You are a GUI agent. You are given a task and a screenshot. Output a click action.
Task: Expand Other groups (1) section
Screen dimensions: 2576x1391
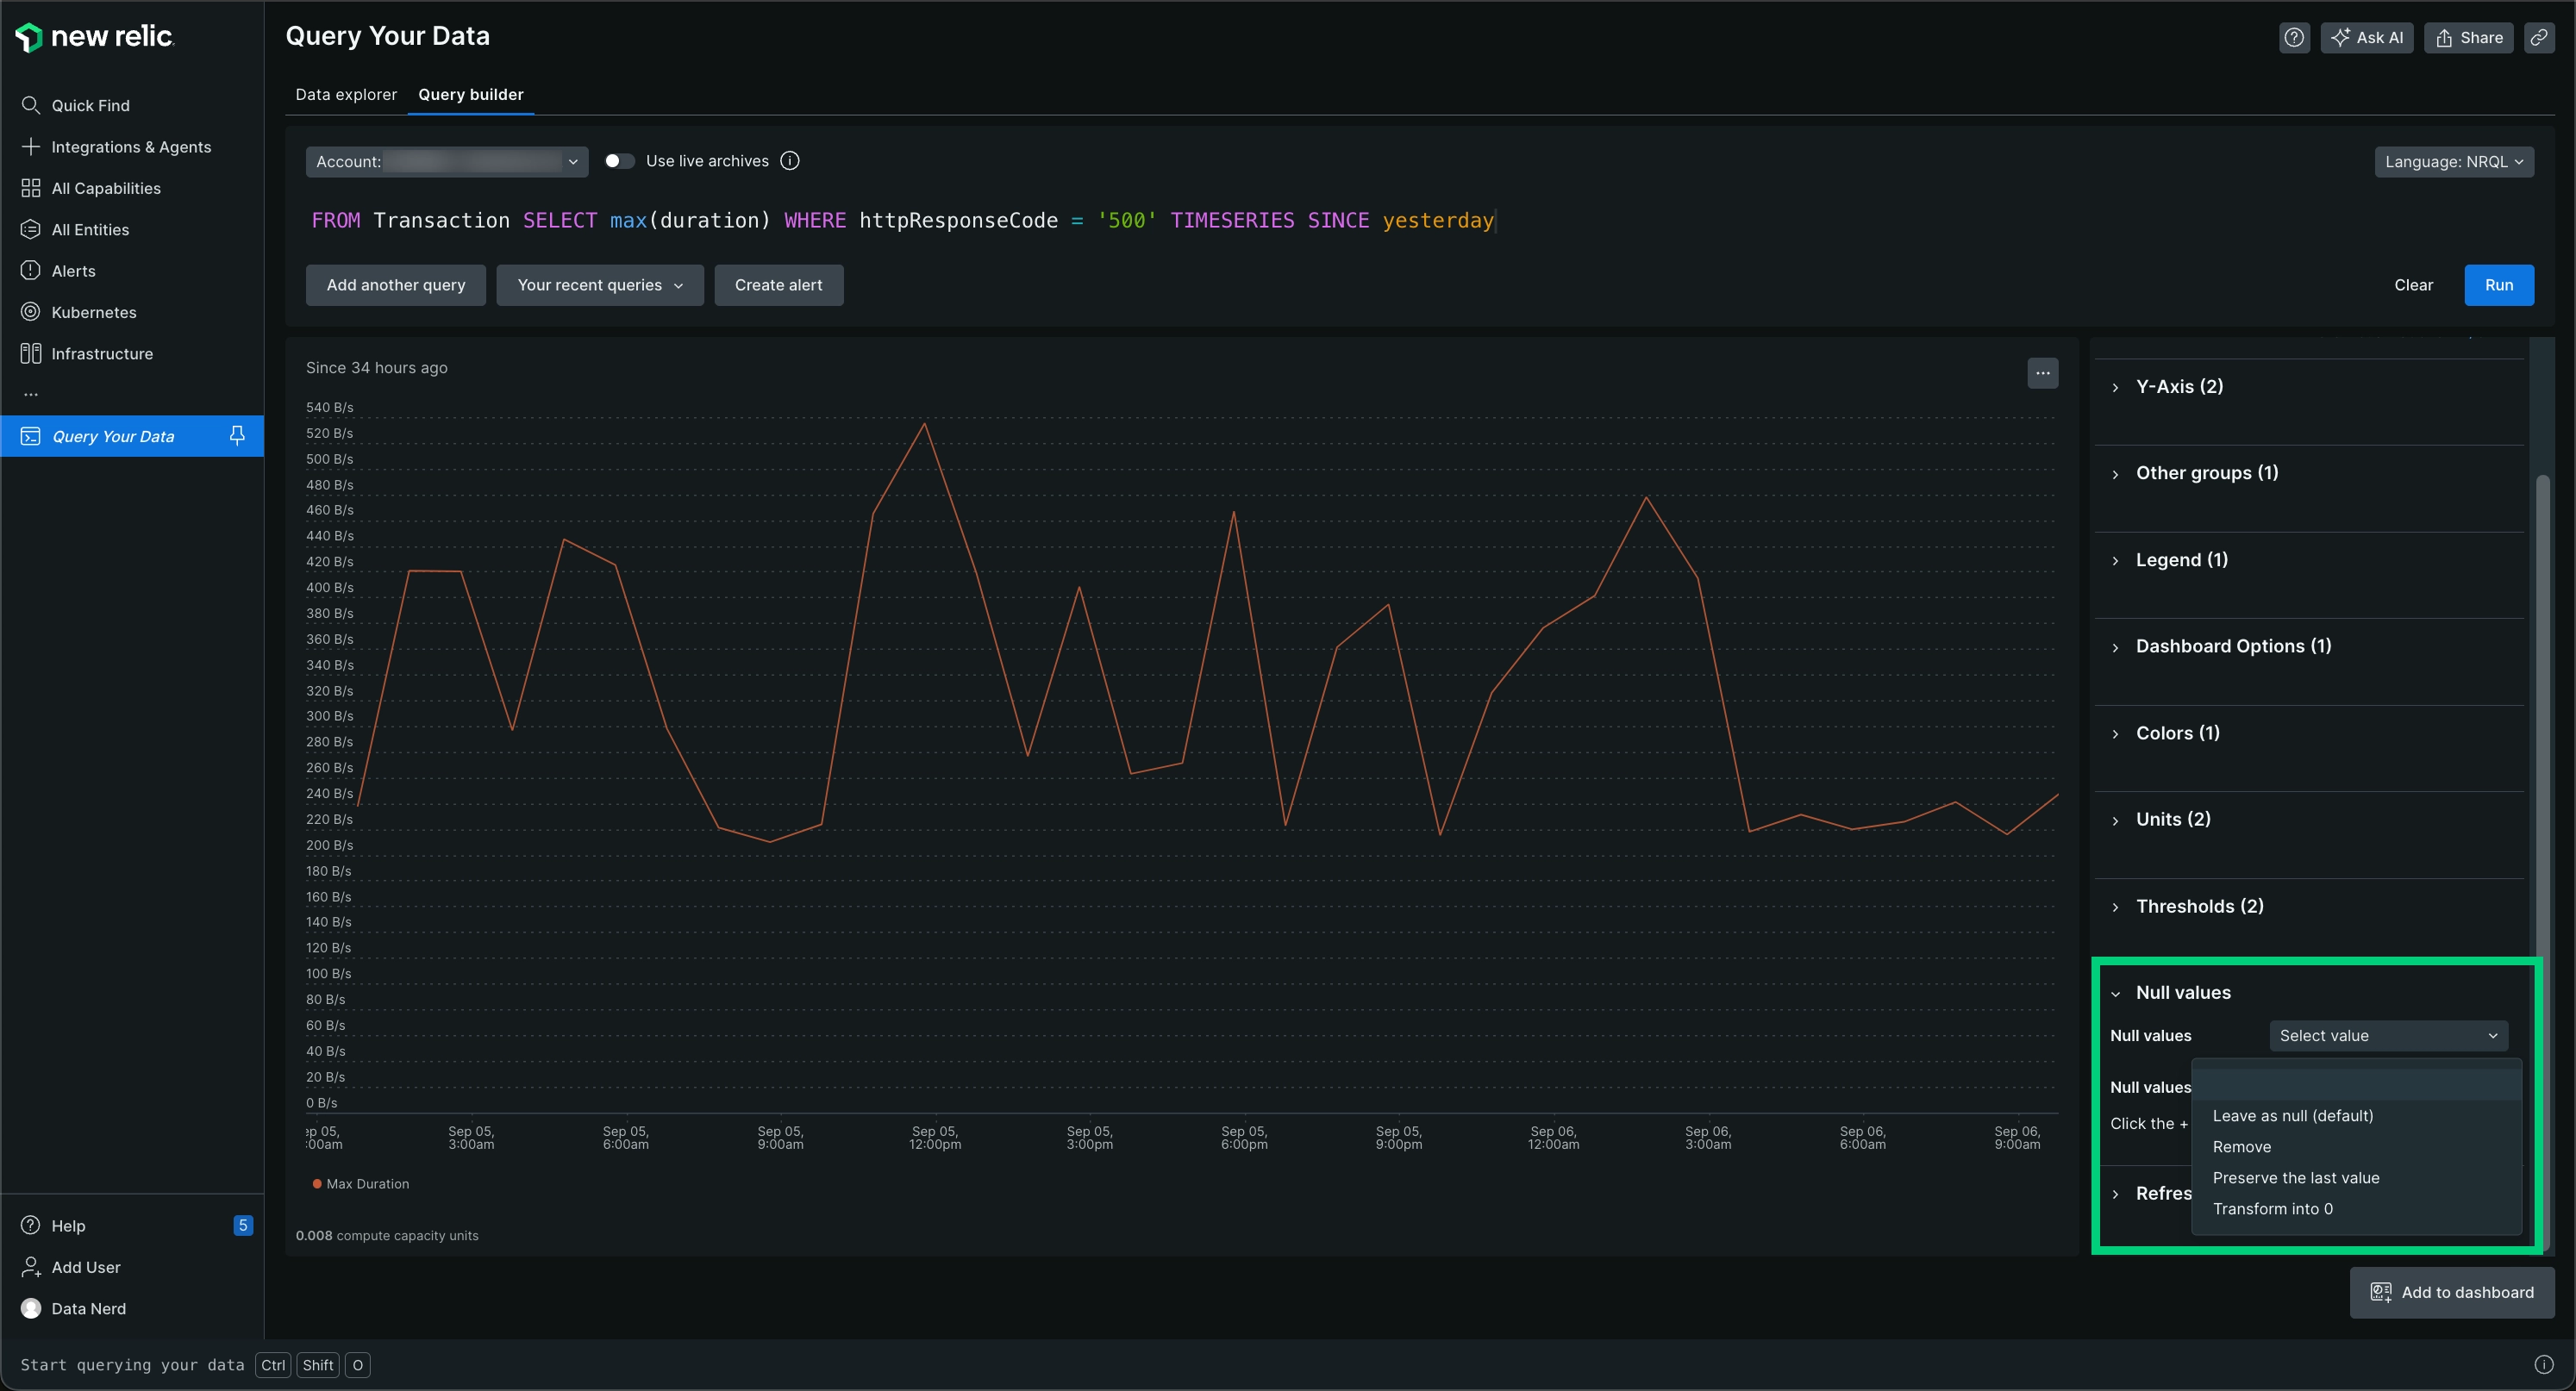[x=2207, y=473]
